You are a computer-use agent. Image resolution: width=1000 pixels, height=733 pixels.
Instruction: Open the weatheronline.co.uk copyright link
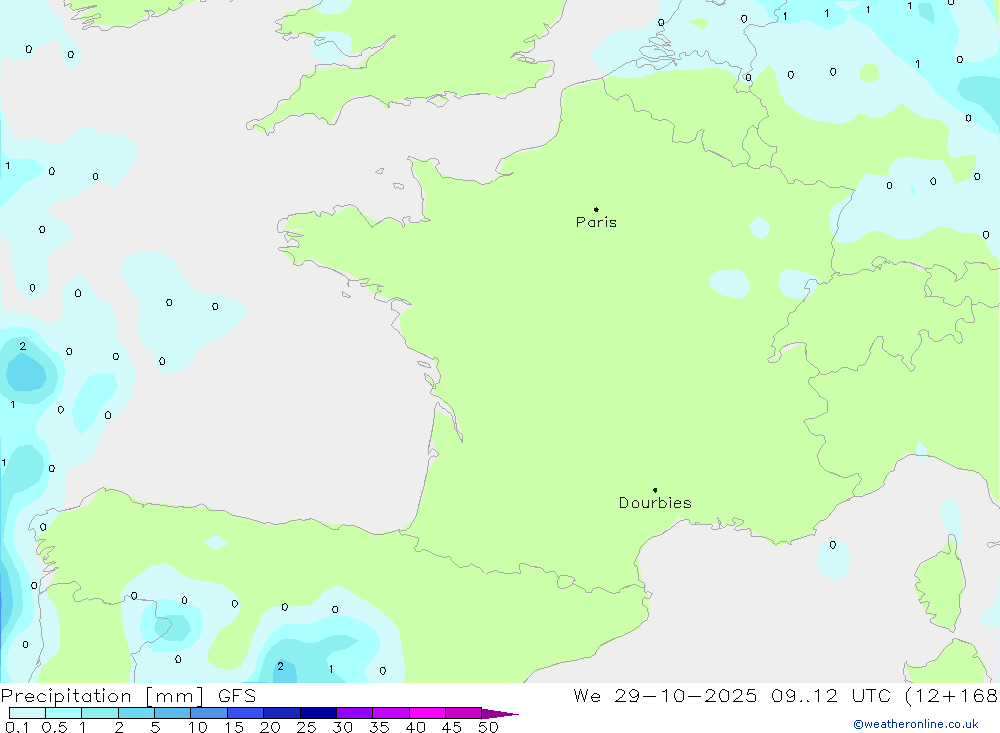click(x=916, y=724)
